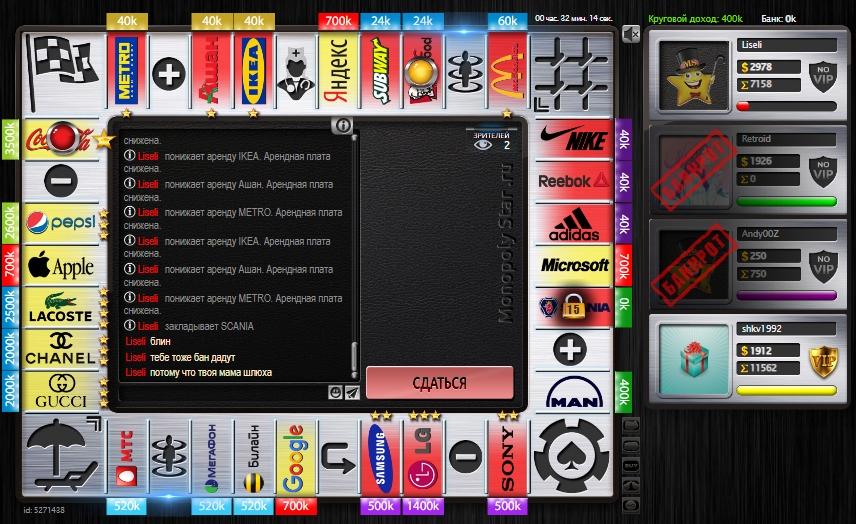Screen dimensions: 856x524
Task: Click the Сдаться surrender button
Action: click(x=439, y=383)
